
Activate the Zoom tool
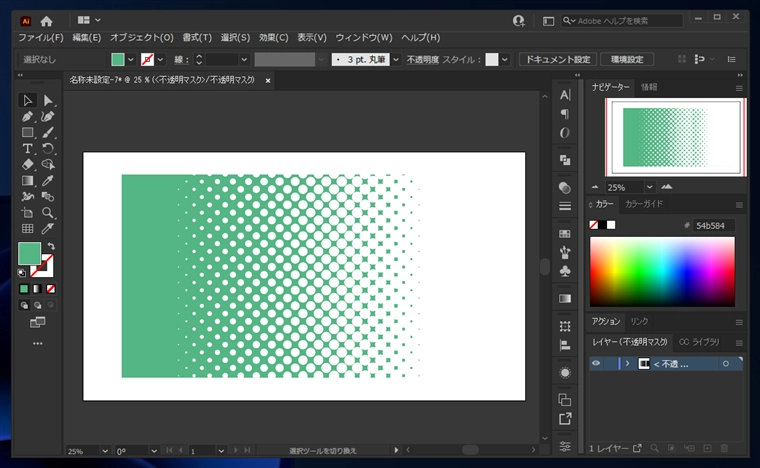tap(48, 213)
